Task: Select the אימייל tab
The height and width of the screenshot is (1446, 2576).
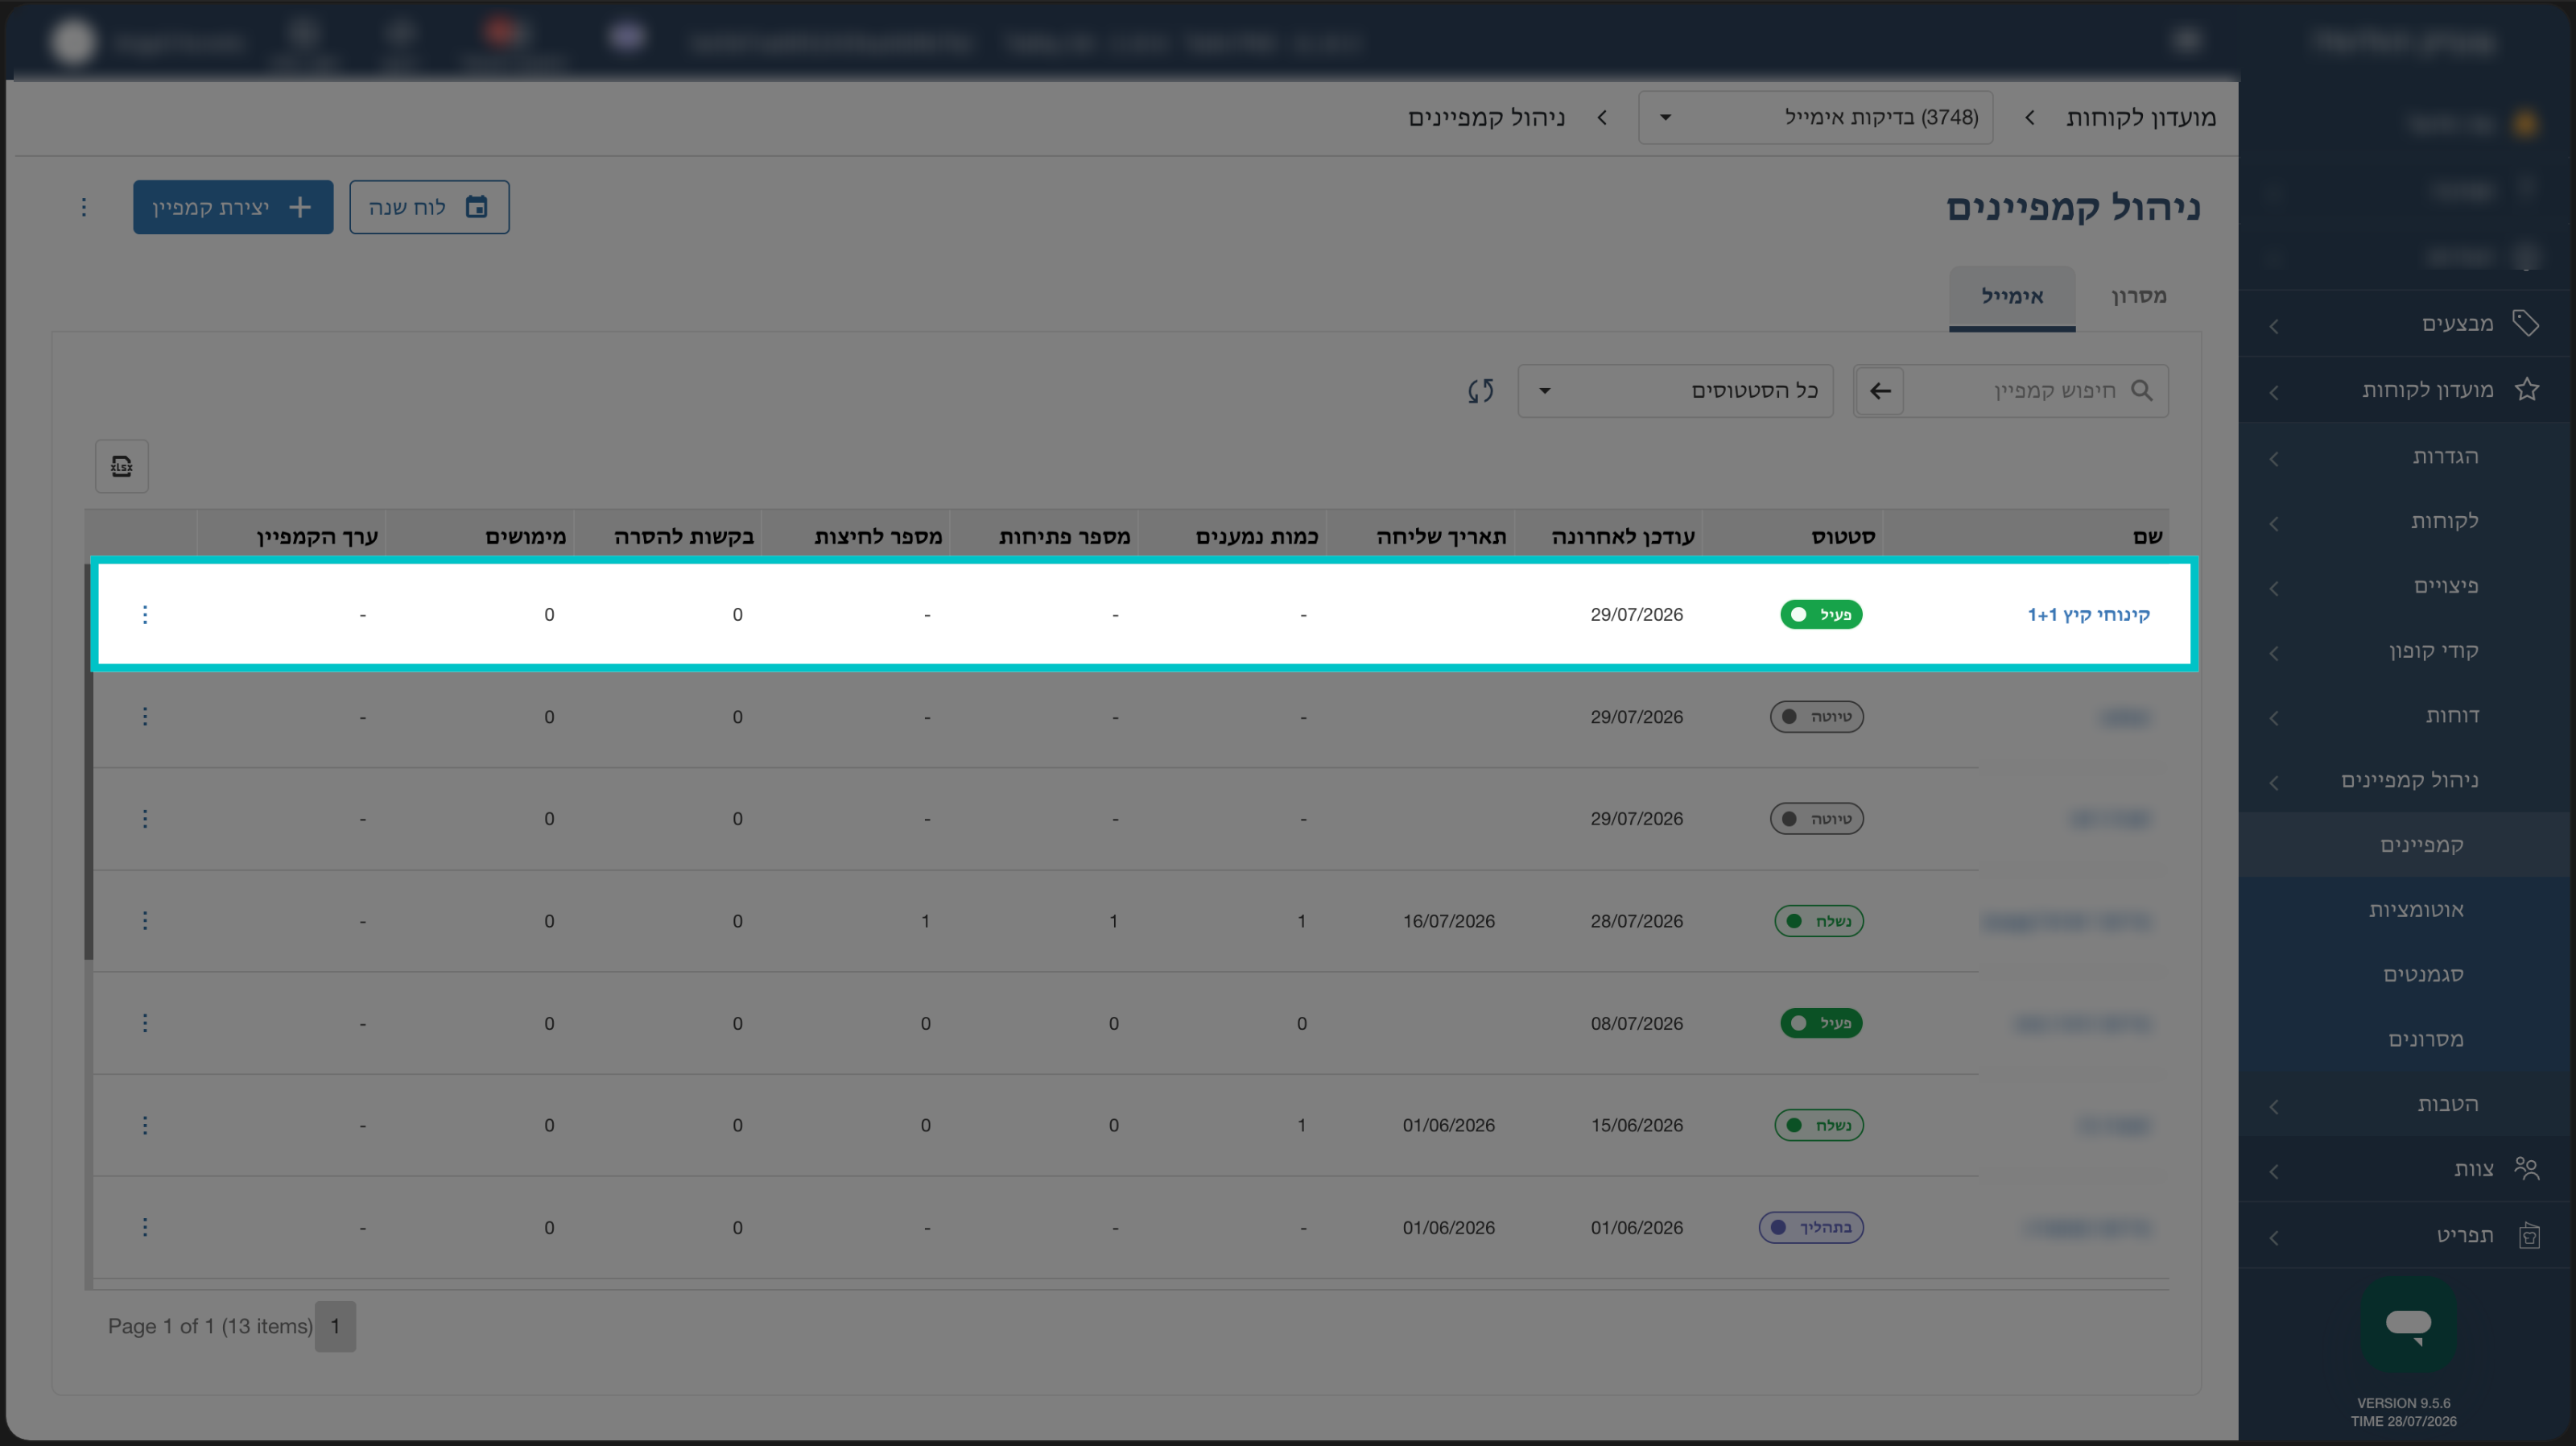Action: [x=2012, y=296]
